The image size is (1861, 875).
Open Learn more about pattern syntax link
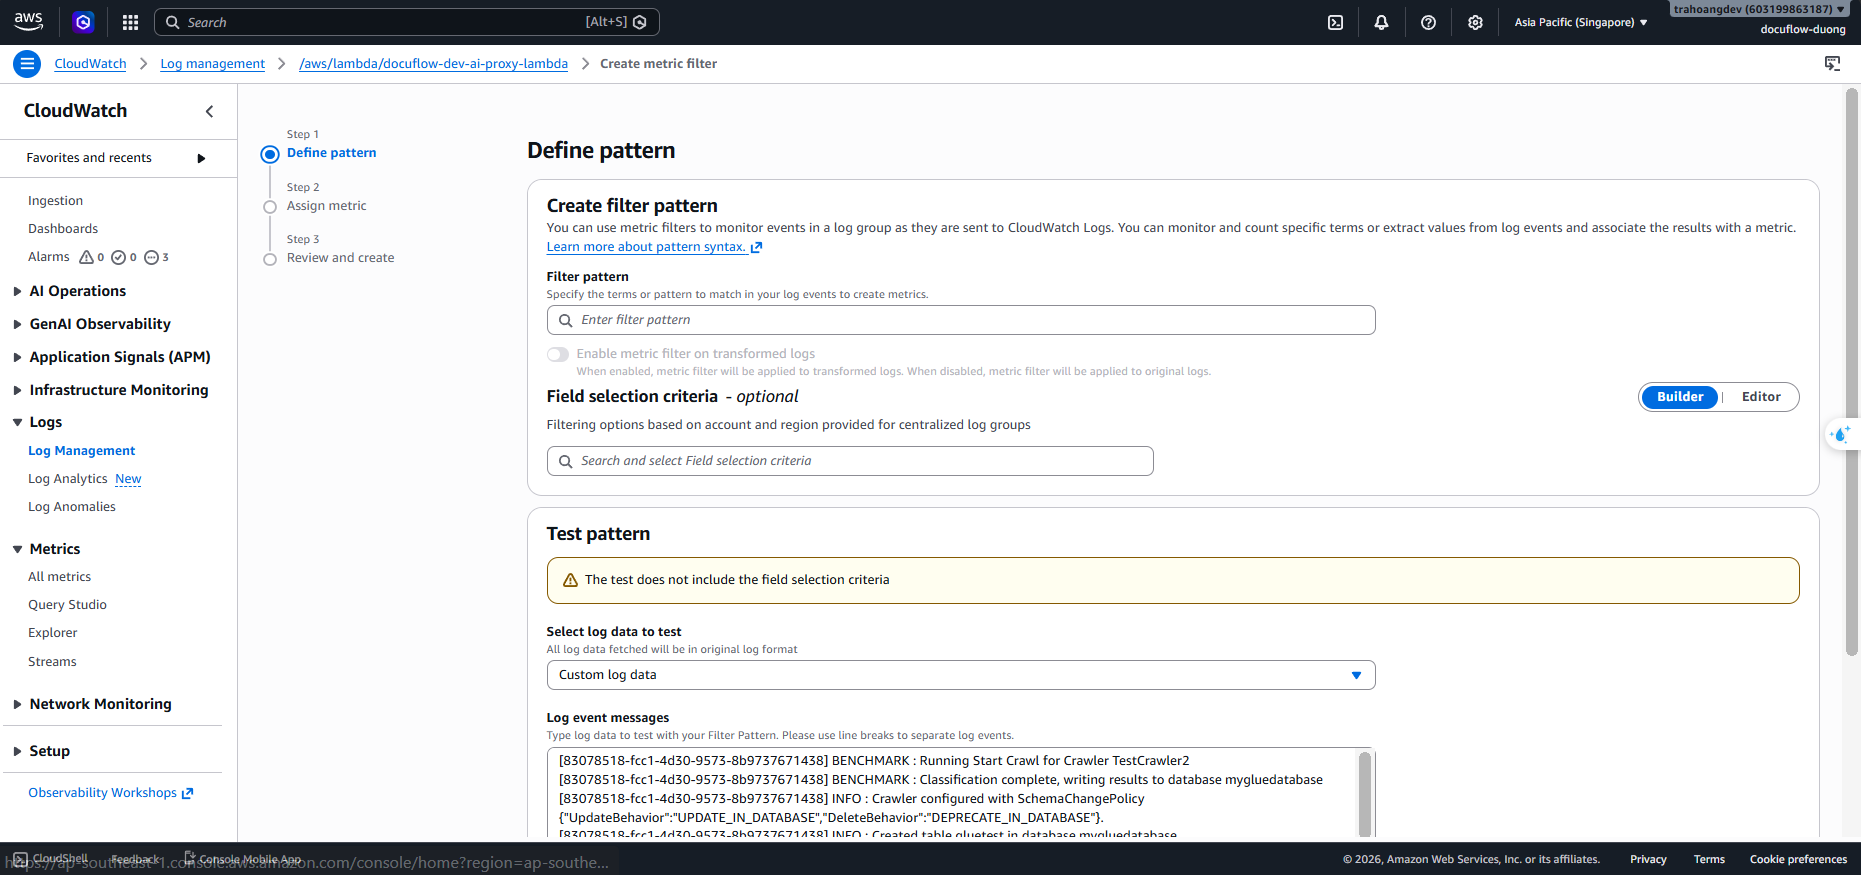(x=654, y=247)
